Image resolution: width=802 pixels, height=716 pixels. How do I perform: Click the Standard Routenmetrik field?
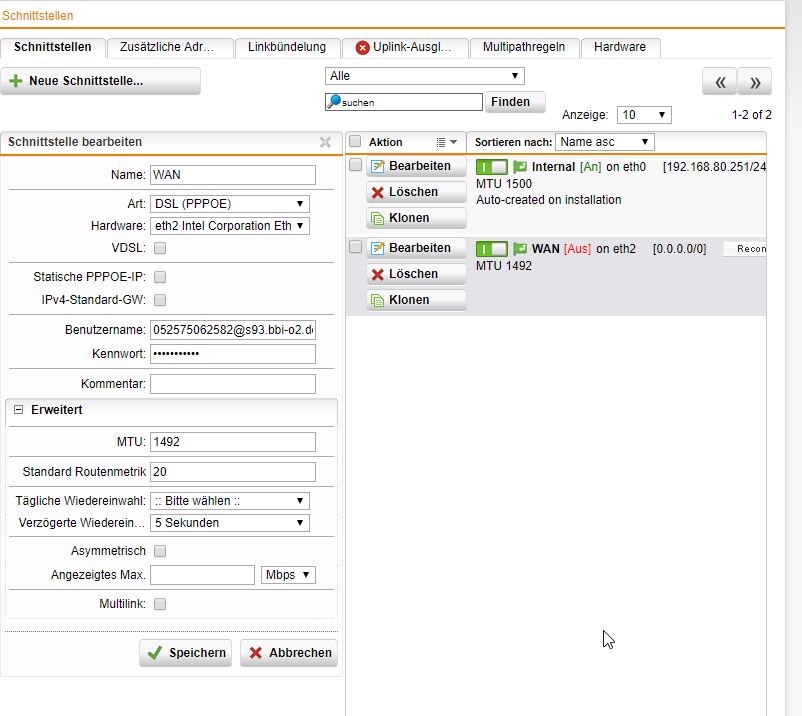[233, 472]
